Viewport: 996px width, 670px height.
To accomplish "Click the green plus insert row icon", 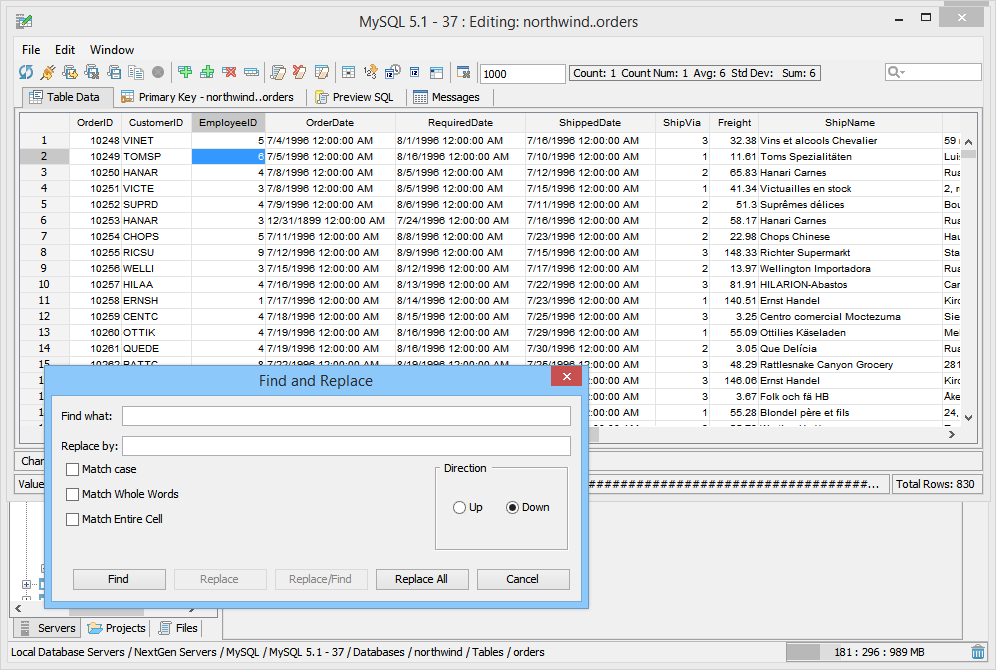I will click(185, 72).
